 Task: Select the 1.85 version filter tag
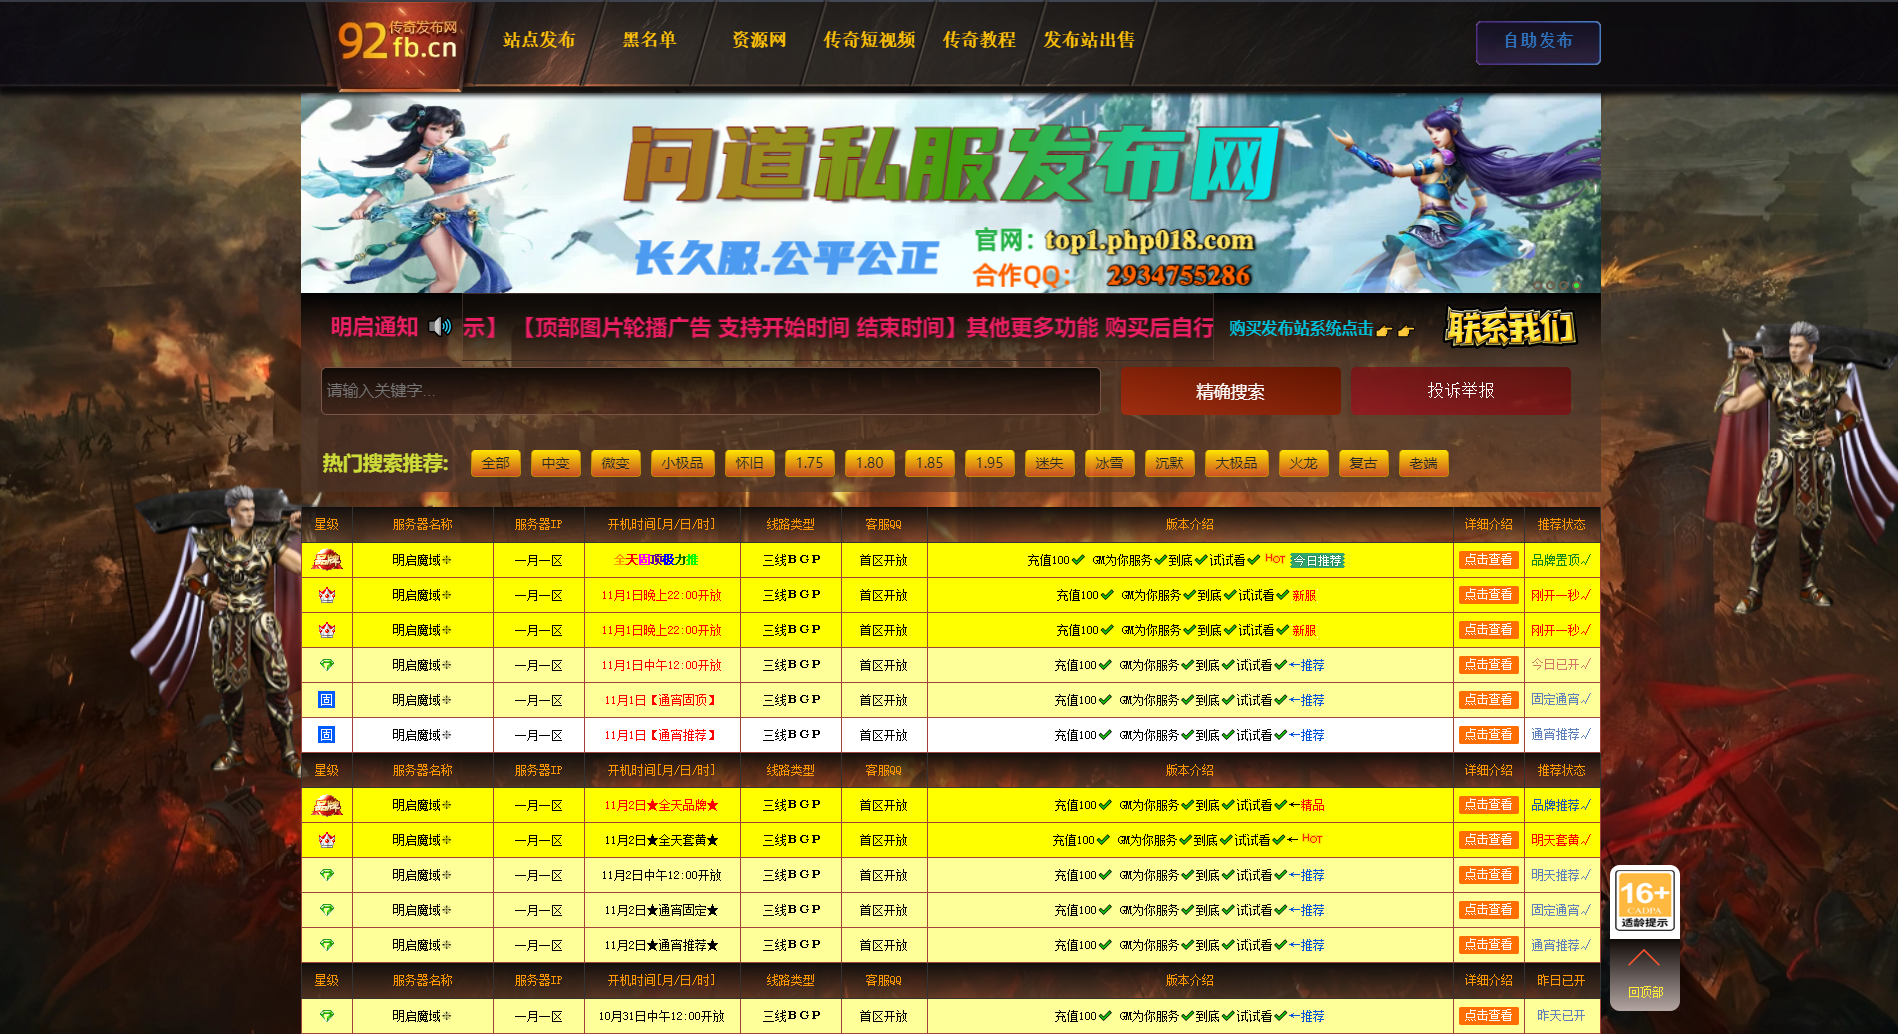[929, 463]
